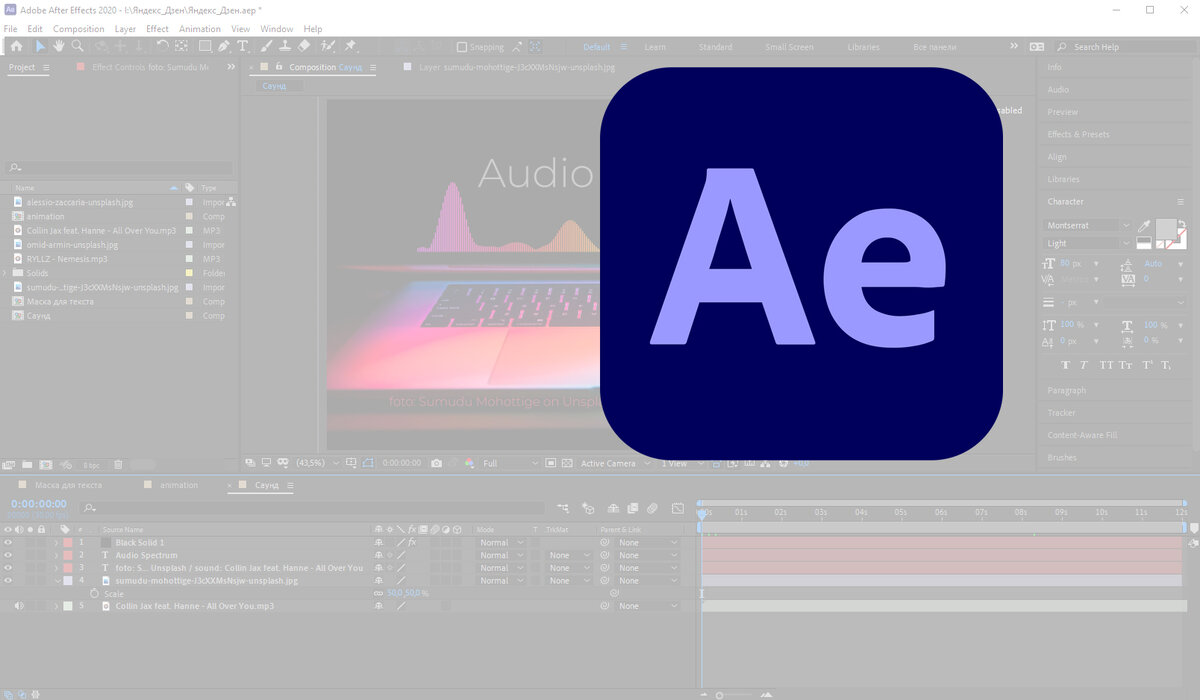1200x700 pixels.
Task: Expand the Audio Spectrum layer properties
Action: tap(56, 555)
